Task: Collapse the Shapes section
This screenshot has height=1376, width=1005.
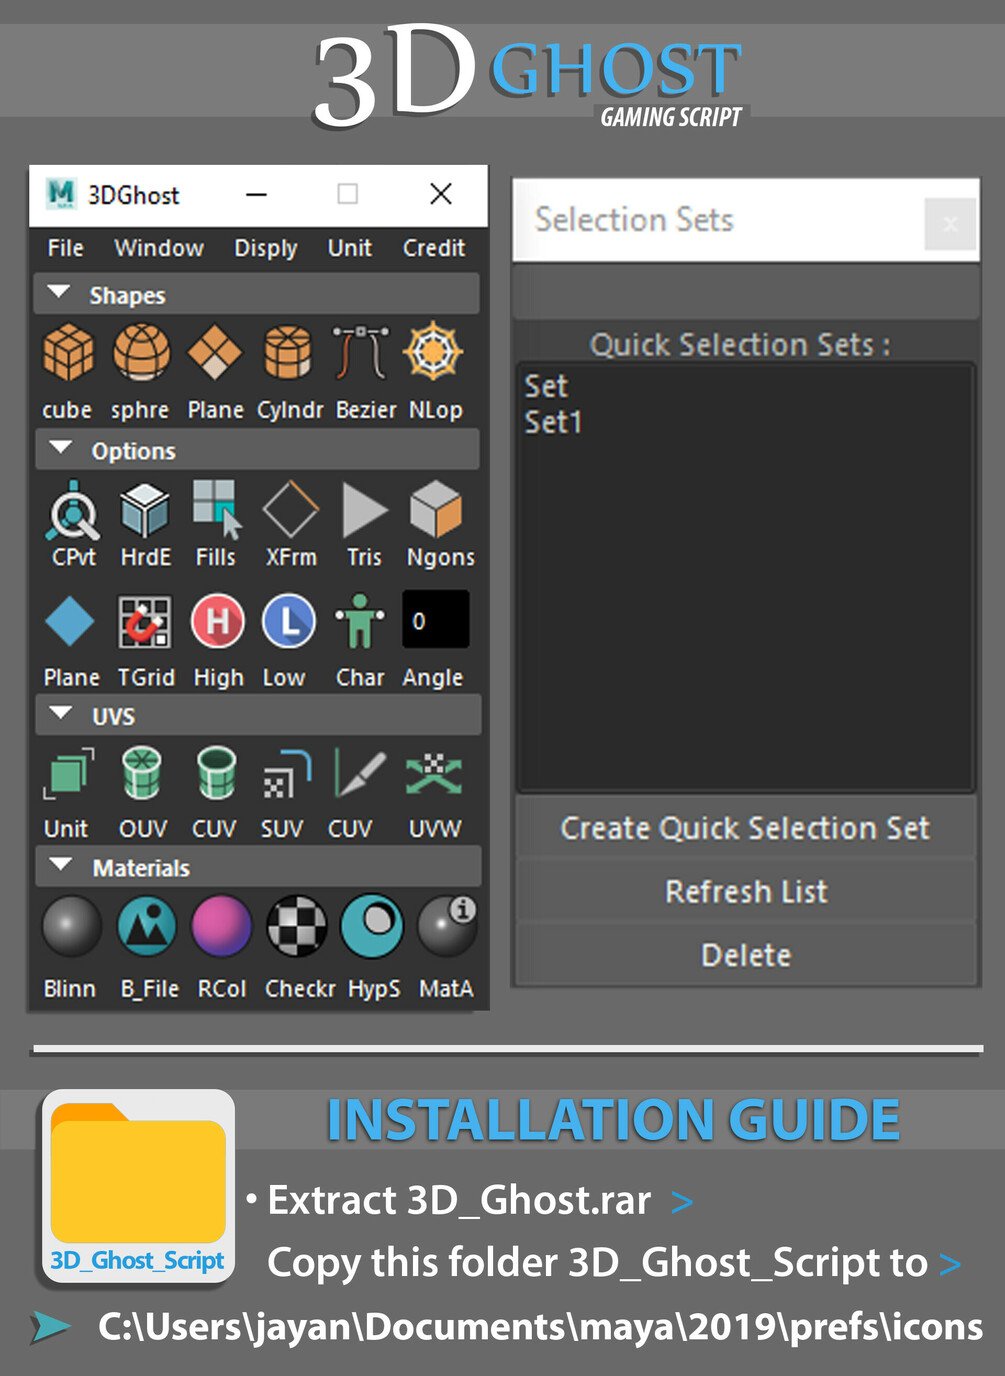Action: pyautogui.click(x=59, y=293)
